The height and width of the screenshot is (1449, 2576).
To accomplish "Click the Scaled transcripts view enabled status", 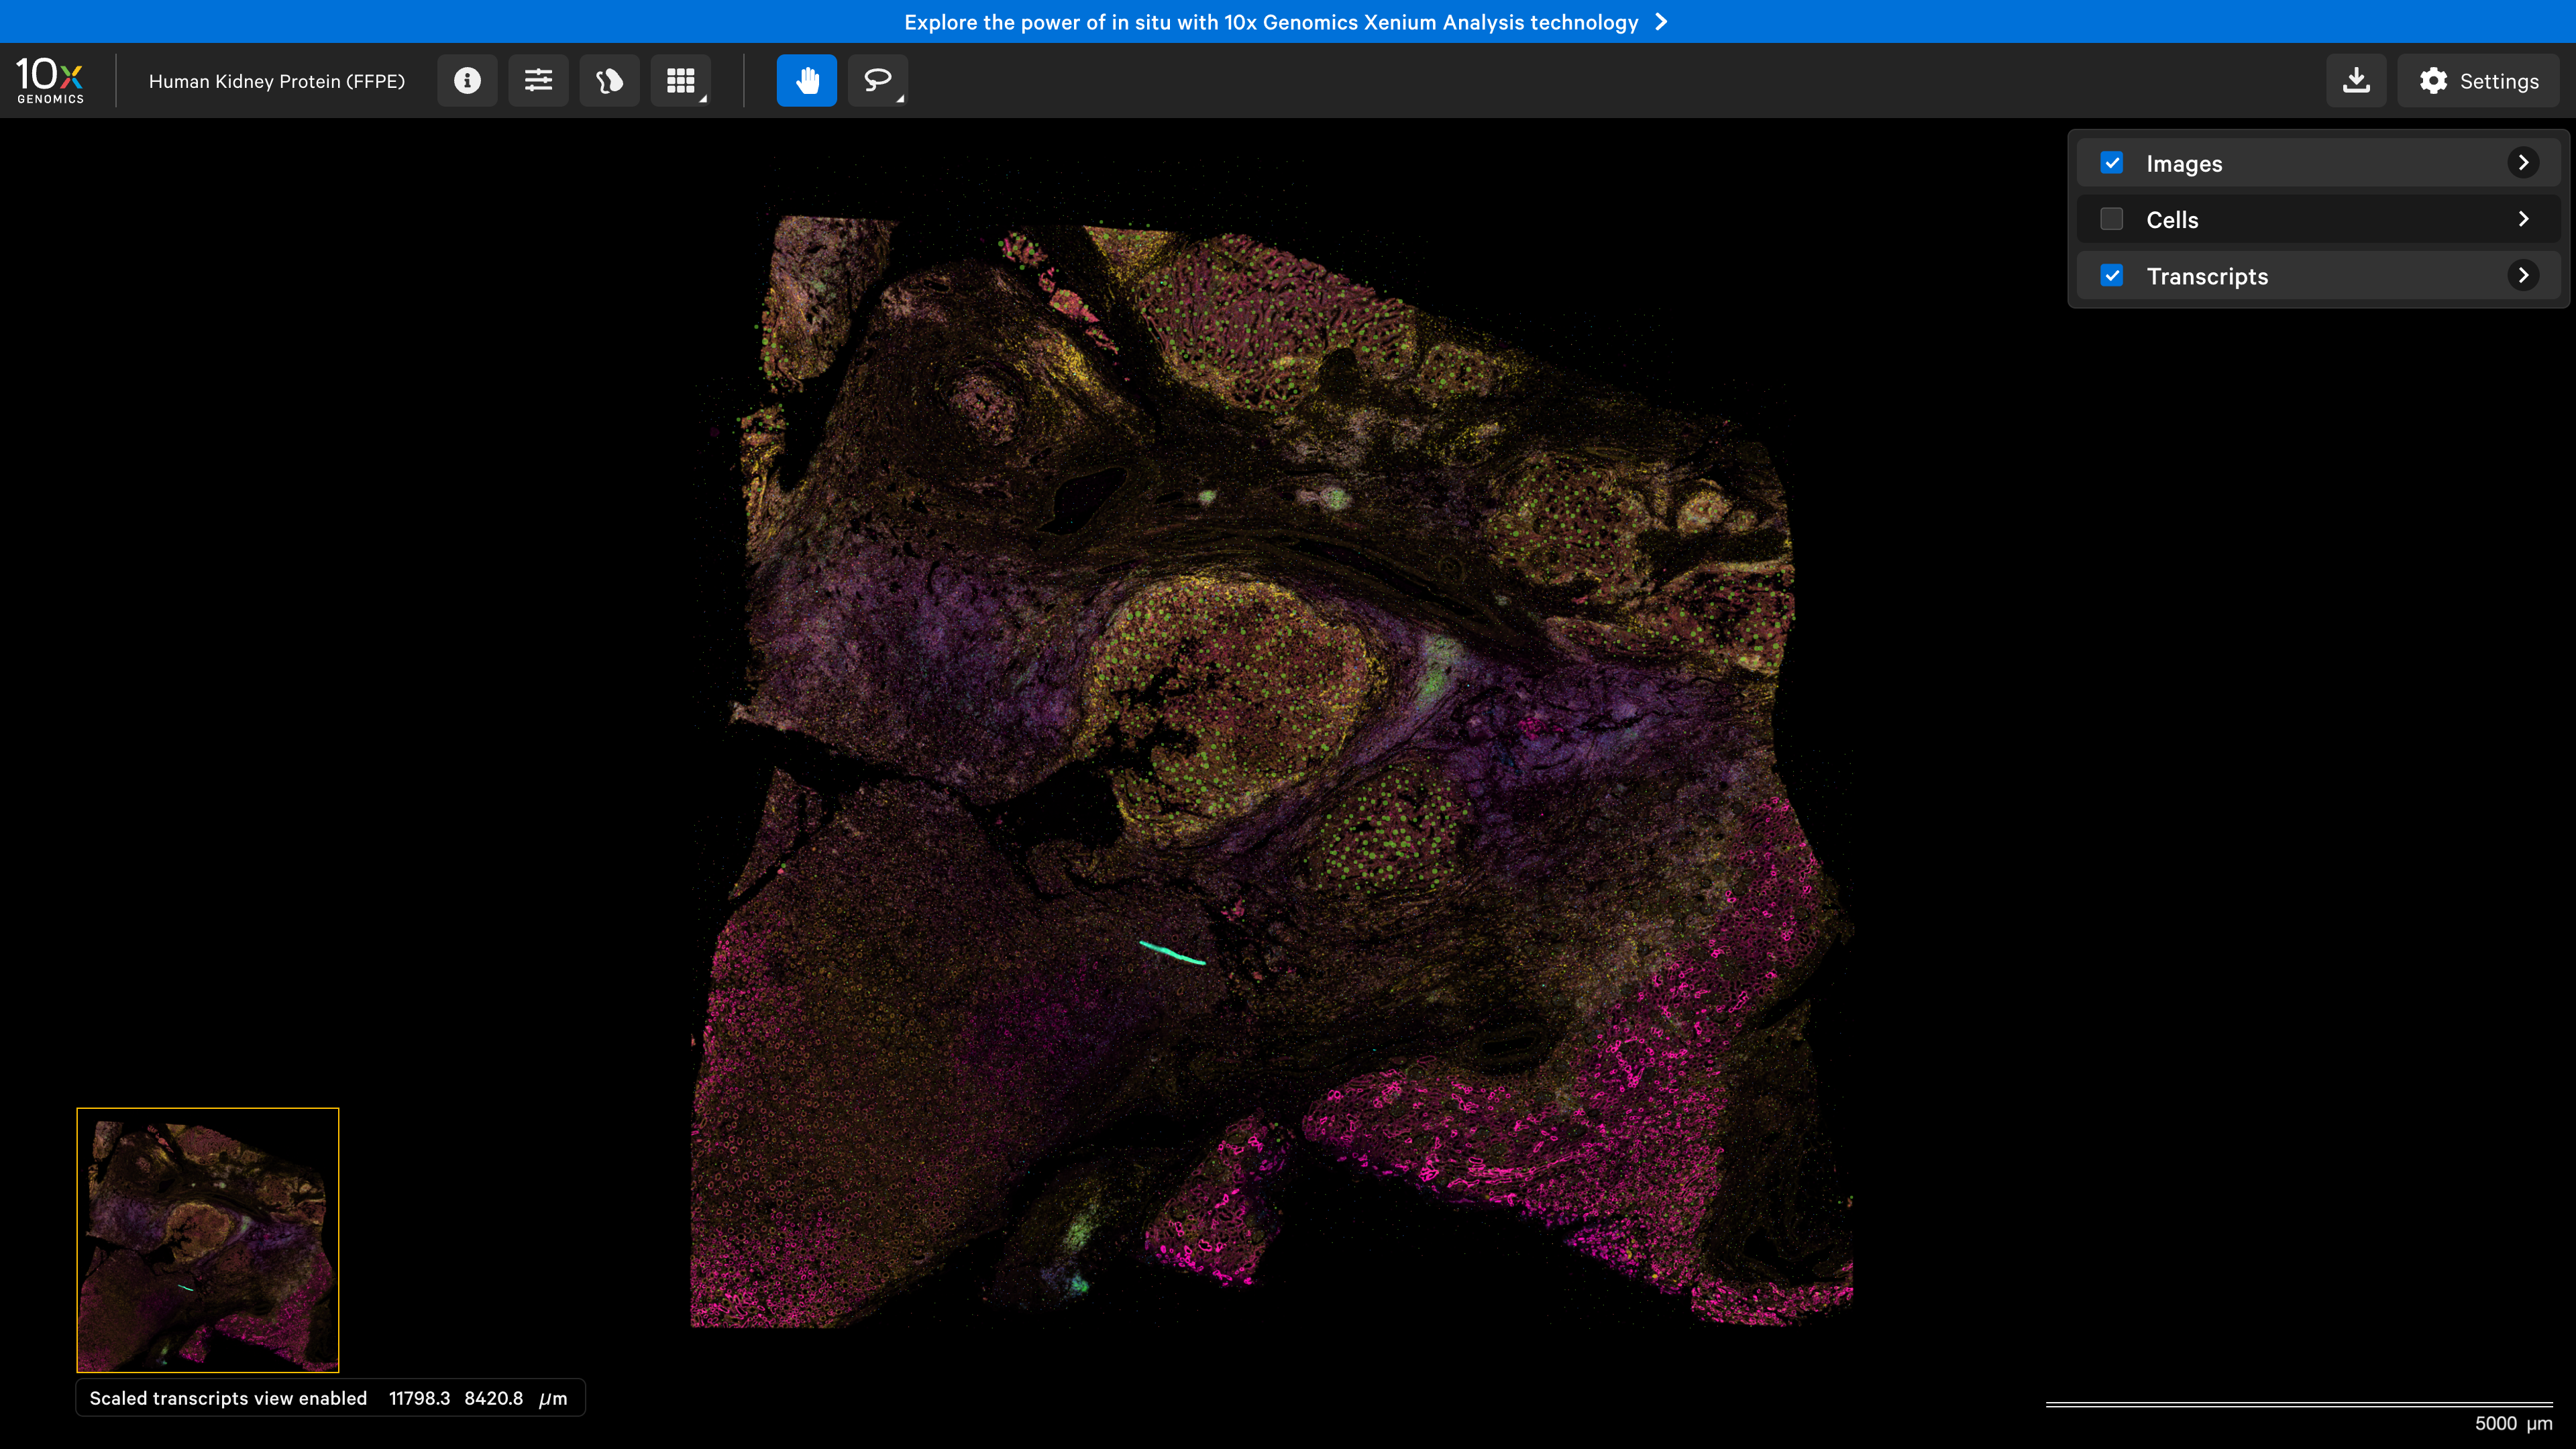I will 228,1398.
